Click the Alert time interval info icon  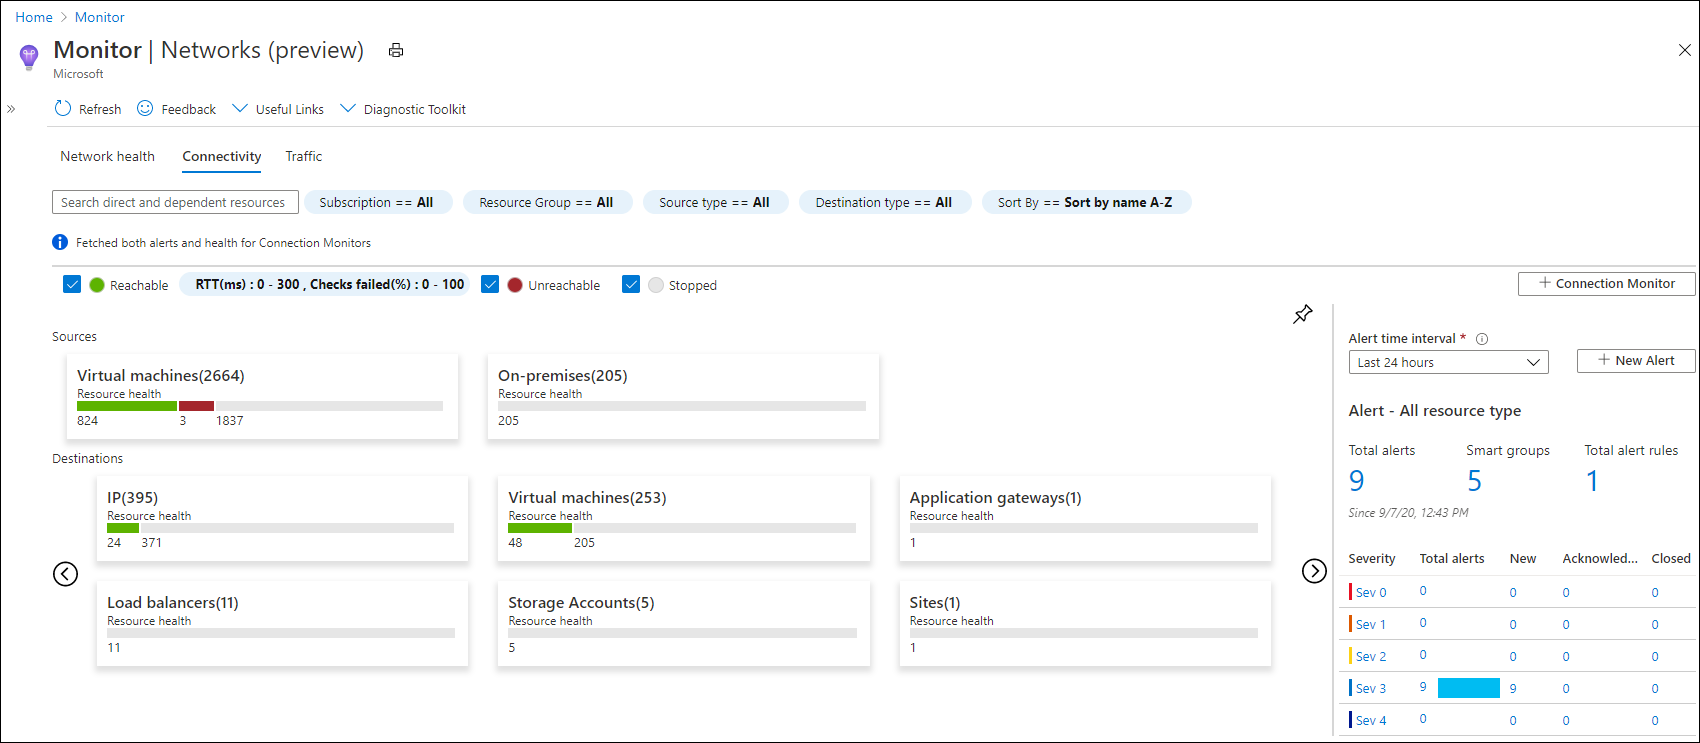(1482, 339)
